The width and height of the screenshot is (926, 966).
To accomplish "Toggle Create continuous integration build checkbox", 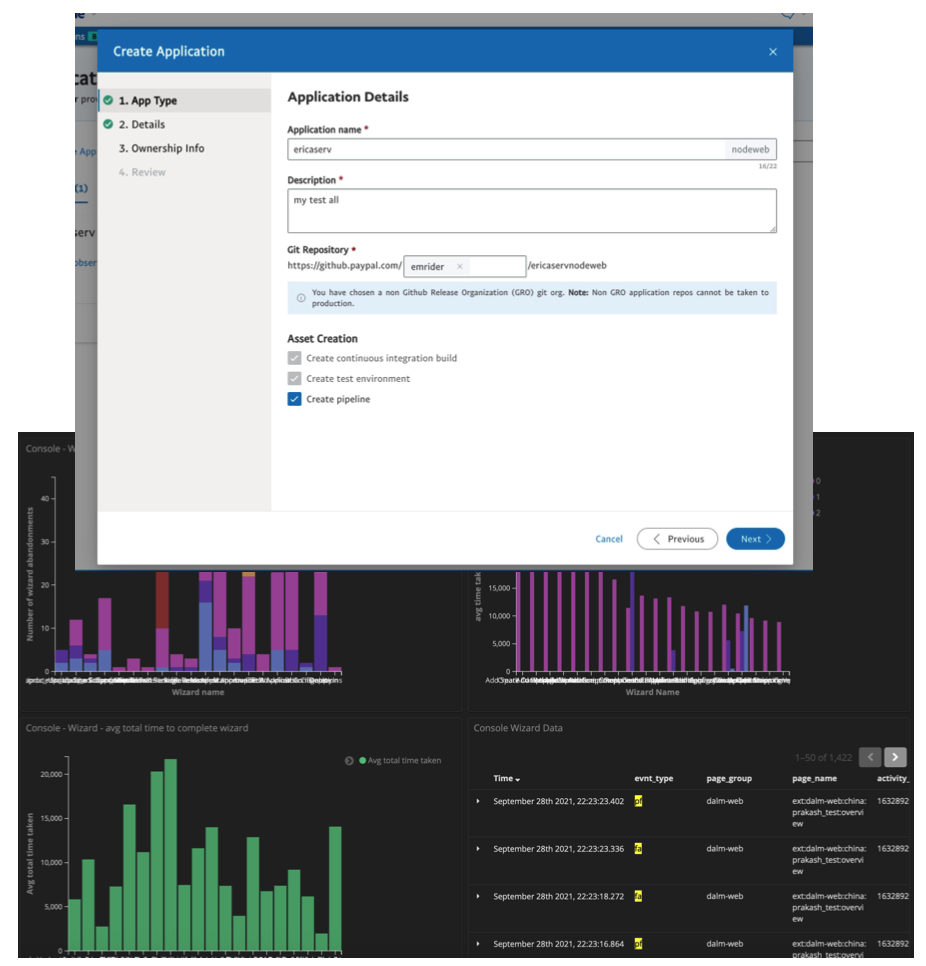I will (294, 358).
